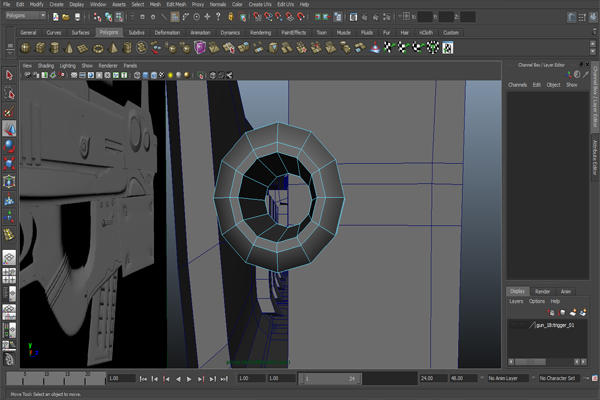This screenshot has width=600, height=400.
Task: Open the UV Texture Editor shelf icon
Action: point(448,48)
